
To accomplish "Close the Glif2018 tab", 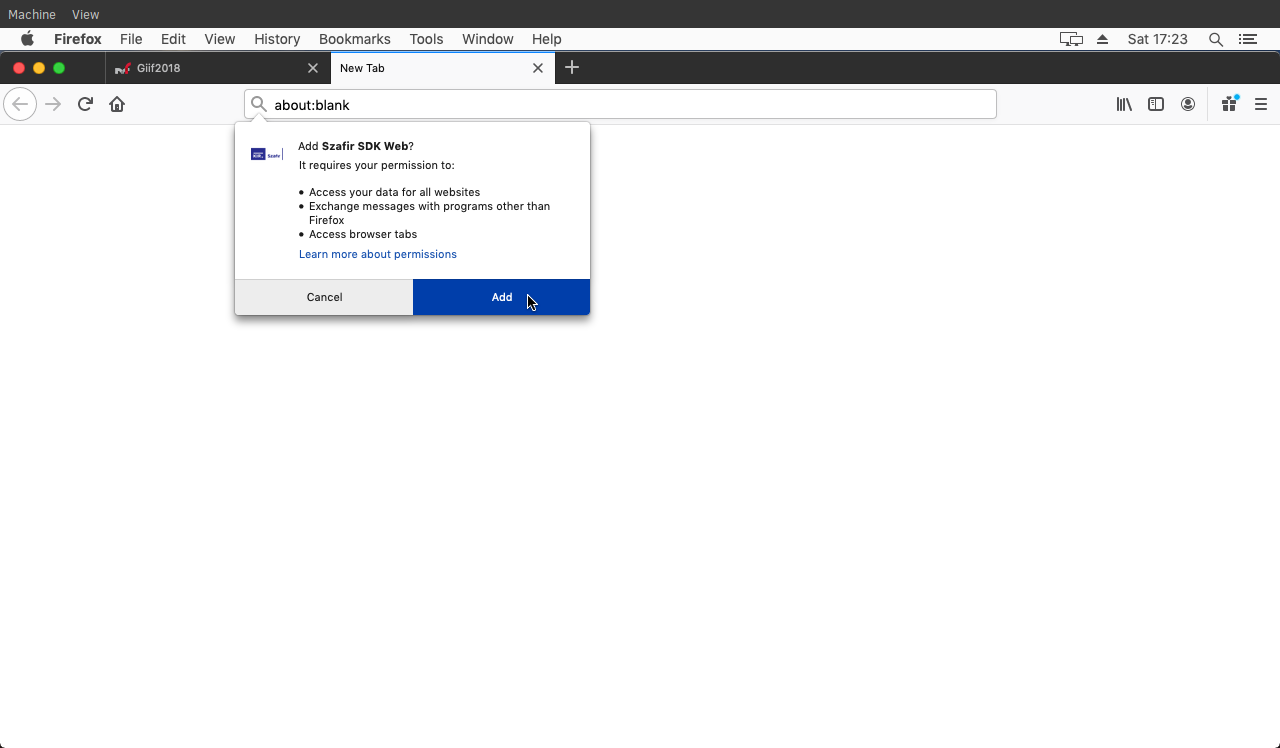I will [x=313, y=68].
